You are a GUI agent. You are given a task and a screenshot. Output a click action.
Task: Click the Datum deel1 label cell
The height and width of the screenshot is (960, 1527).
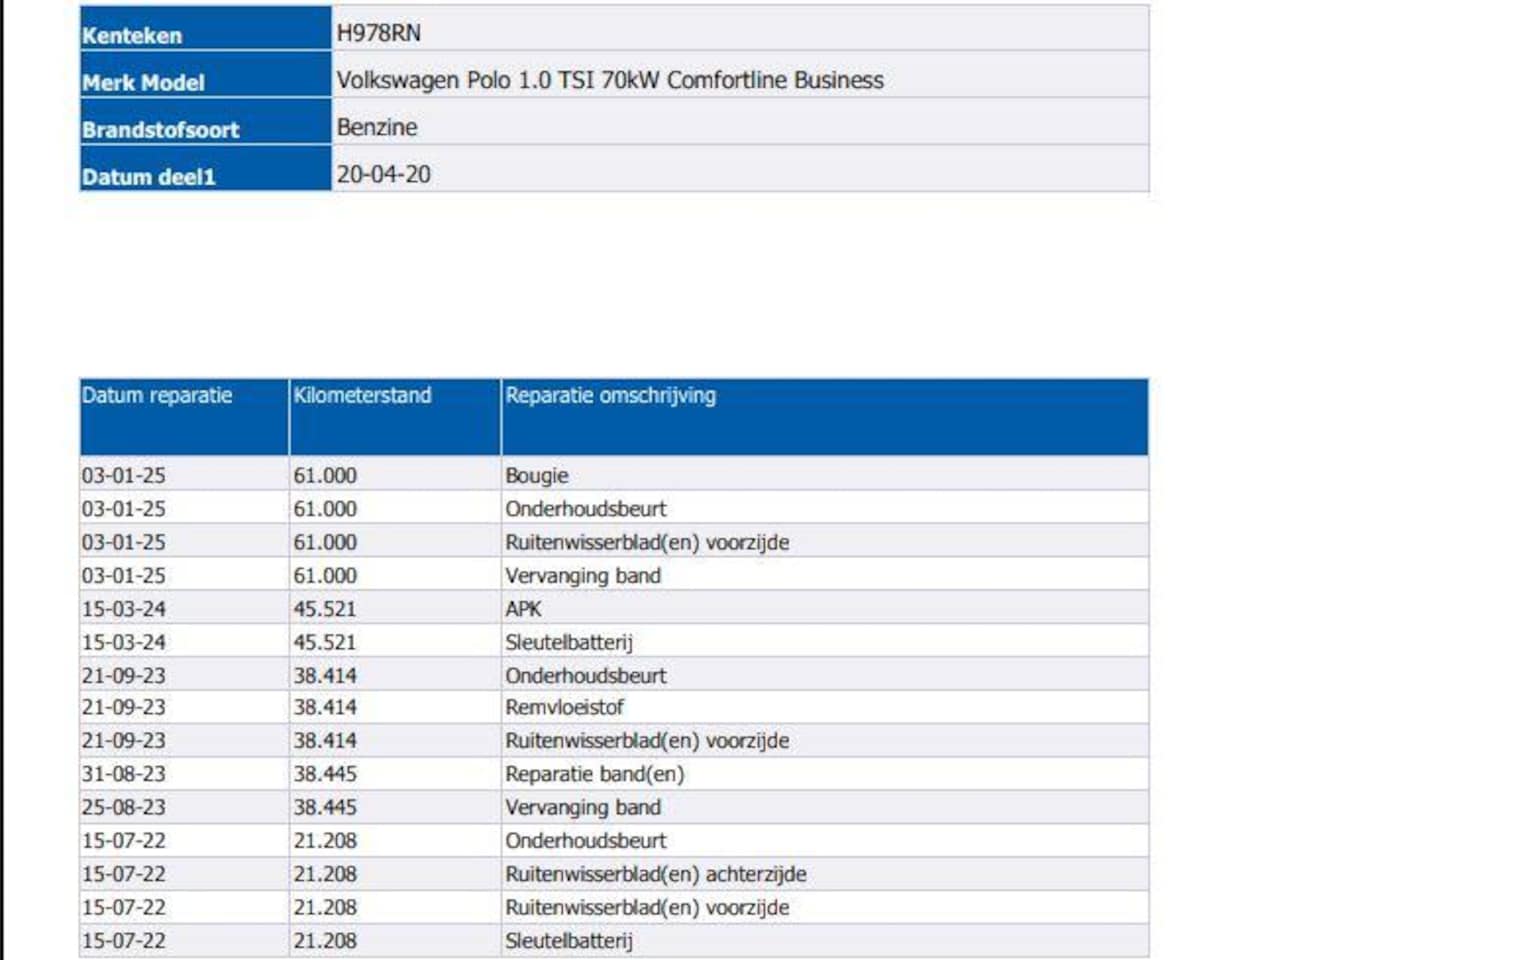tap(148, 176)
